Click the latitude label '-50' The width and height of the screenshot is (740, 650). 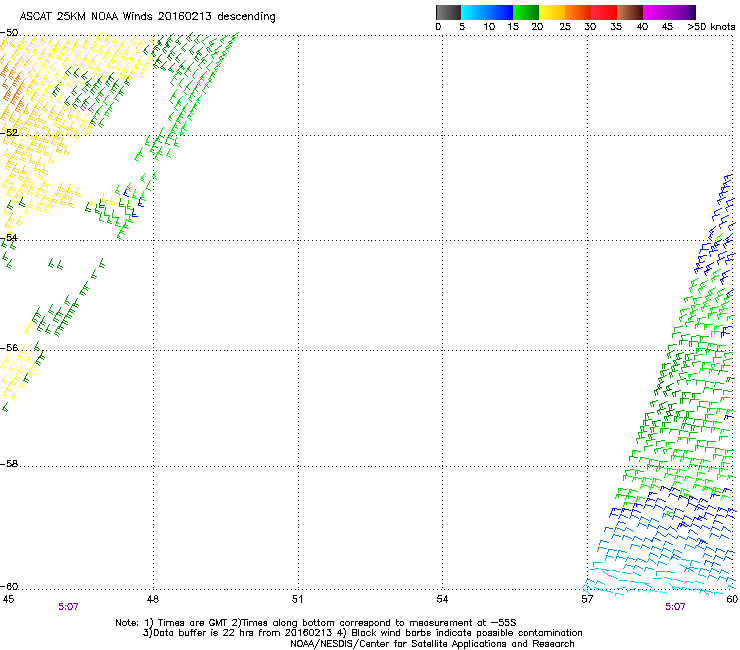[x=9, y=33]
